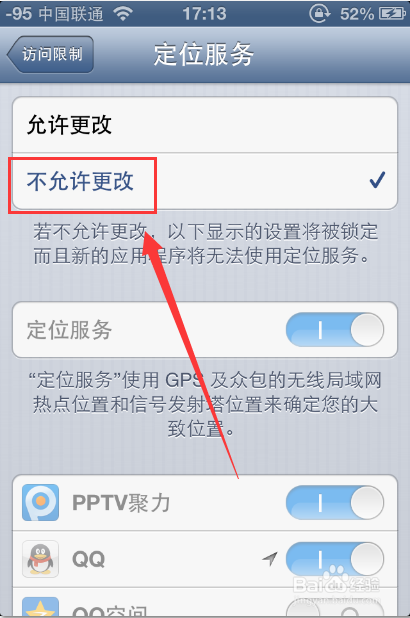Go back to 访问限制
The image size is (410, 618).
[x=50, y=54]
